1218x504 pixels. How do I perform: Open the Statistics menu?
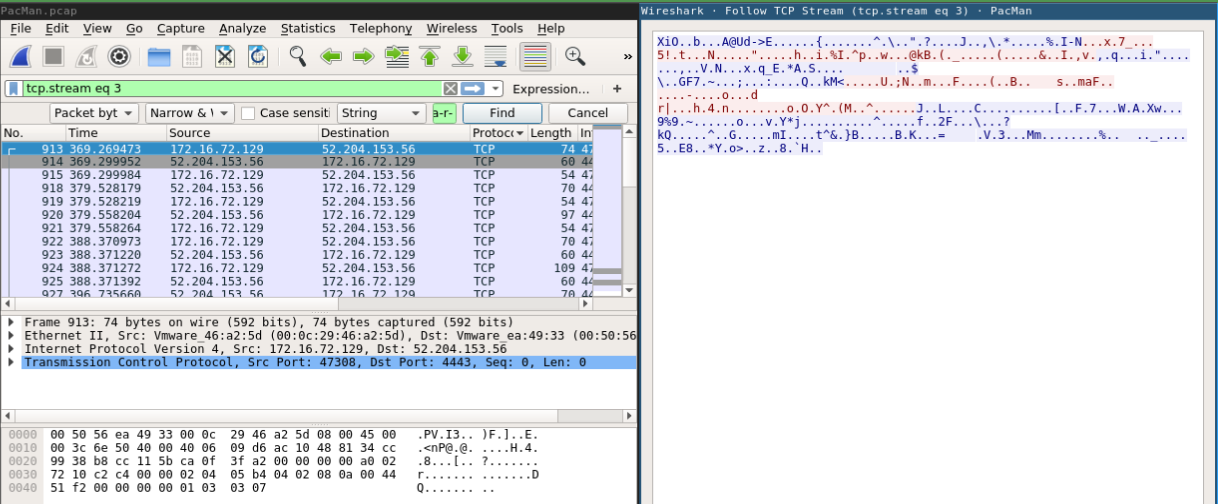click(308, 28)
